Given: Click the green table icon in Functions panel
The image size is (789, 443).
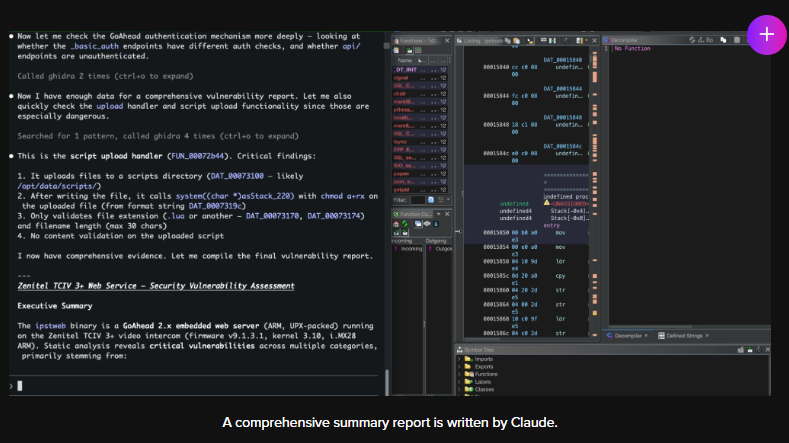Looking at the screenshot, I should (x=418, y=50).
